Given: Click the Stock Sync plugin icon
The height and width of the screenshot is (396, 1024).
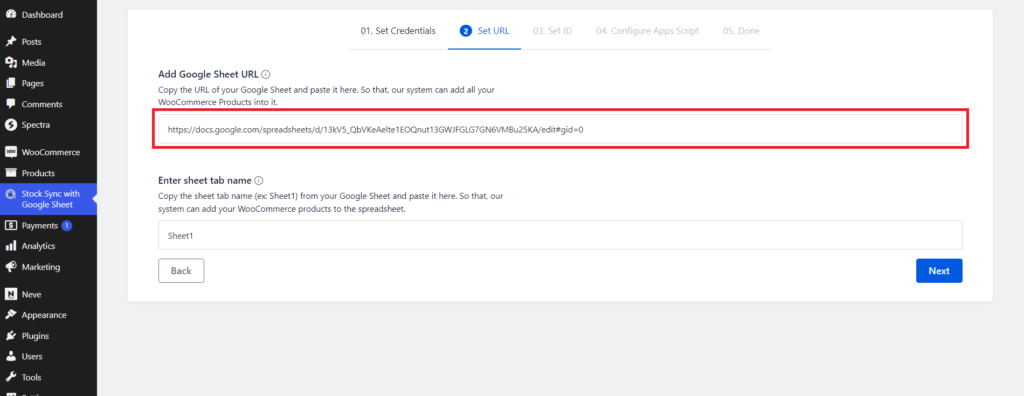Looking at the screenshot, I should [10, 194].
